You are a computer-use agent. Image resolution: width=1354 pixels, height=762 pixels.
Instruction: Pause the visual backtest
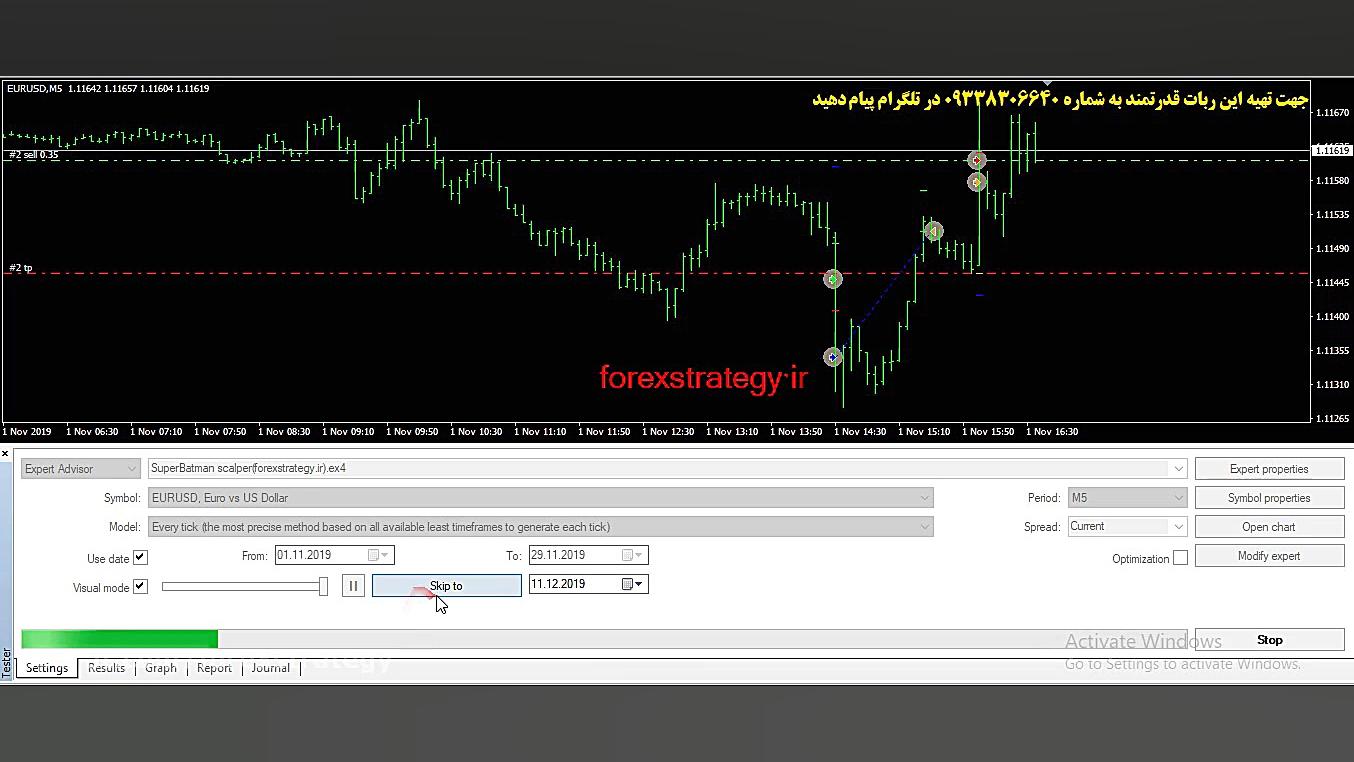(353, 586)
